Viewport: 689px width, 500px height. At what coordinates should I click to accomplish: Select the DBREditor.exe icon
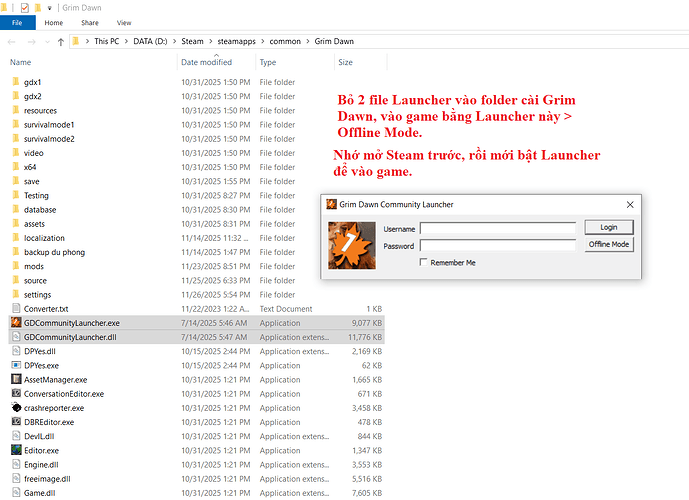pyautogui.click(x=15, y=422)
